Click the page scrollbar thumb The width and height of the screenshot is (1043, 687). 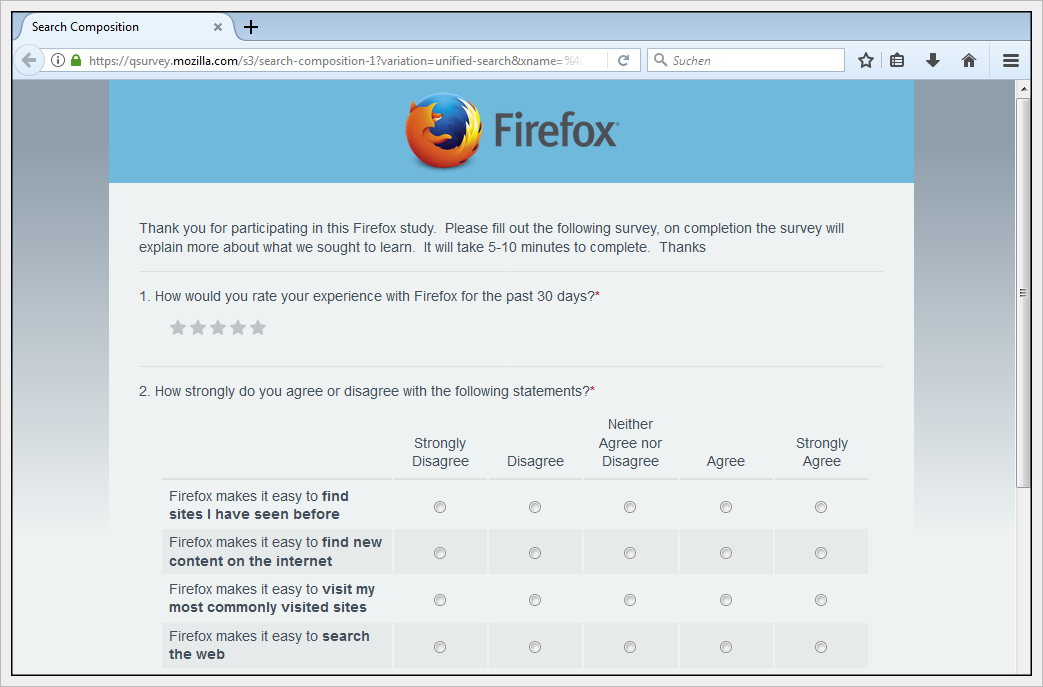point(1023,293)
